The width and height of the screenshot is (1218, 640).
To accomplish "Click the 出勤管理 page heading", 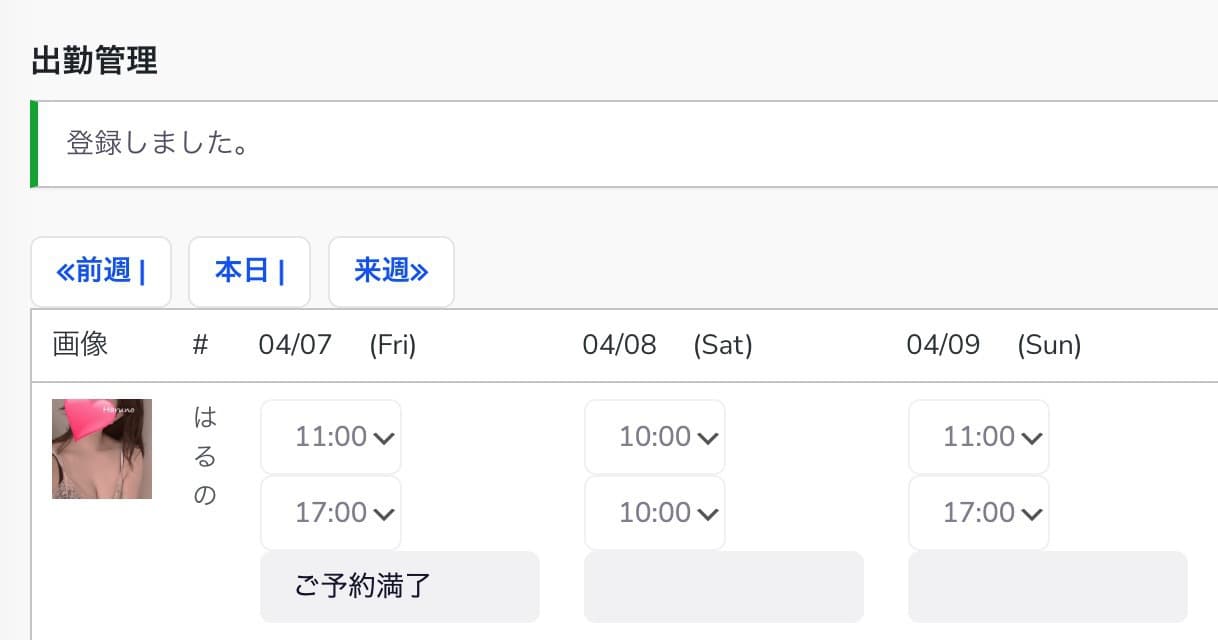I will point(94,61).
